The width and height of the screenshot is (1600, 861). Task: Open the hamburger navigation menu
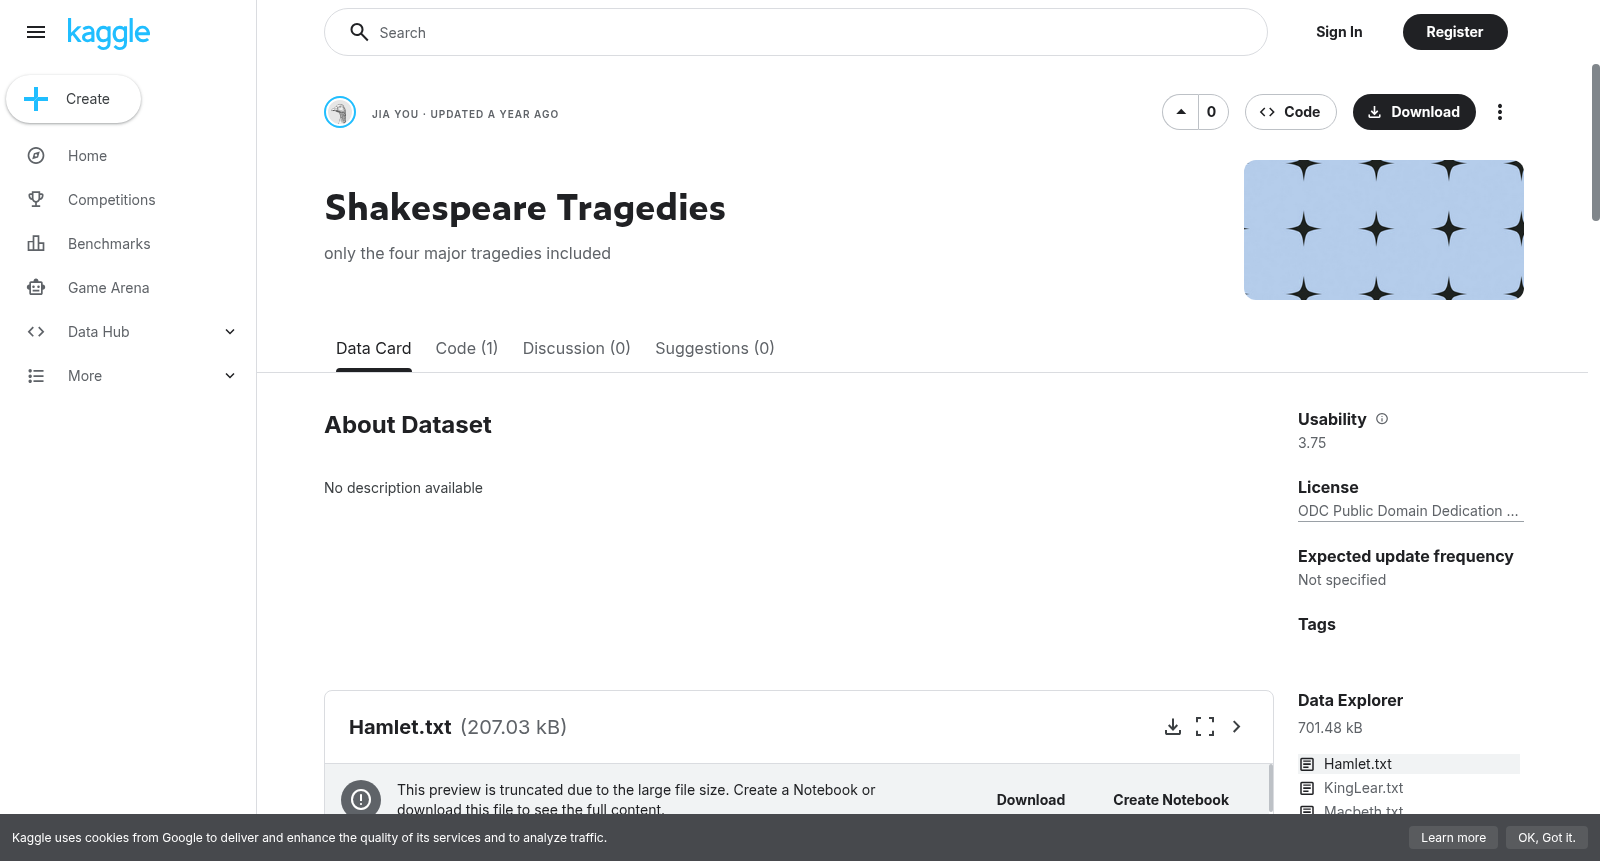point(36,32)
